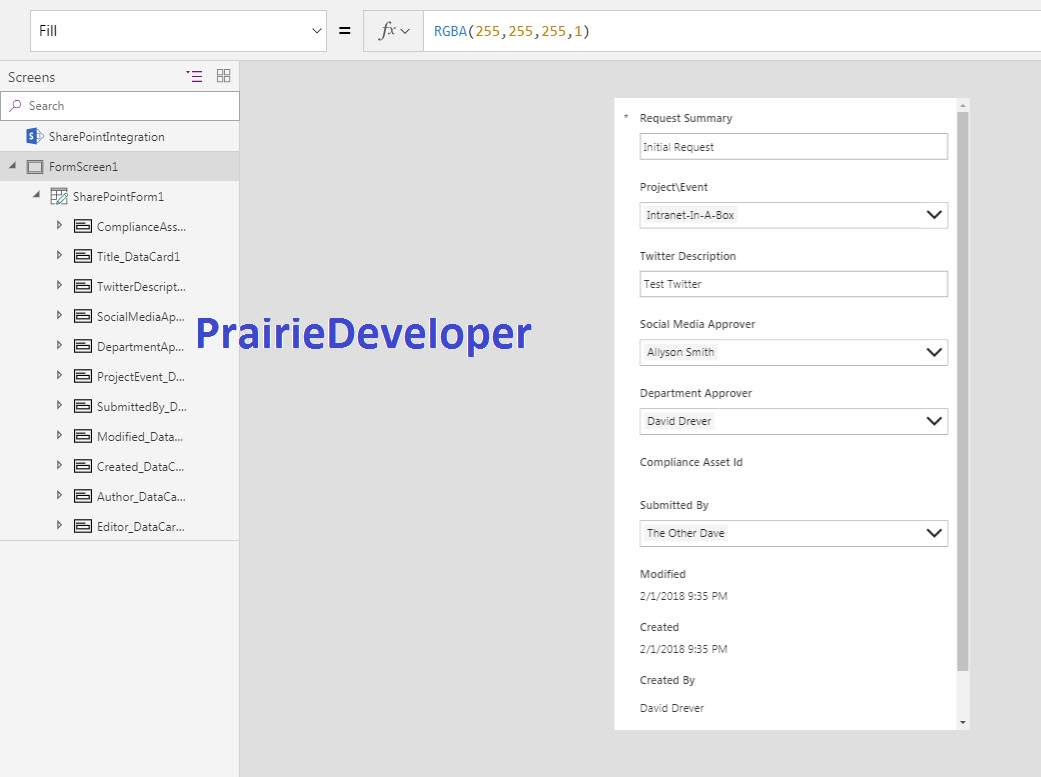Click the Editor_DataCar... card icon

[x=83, y=526]
